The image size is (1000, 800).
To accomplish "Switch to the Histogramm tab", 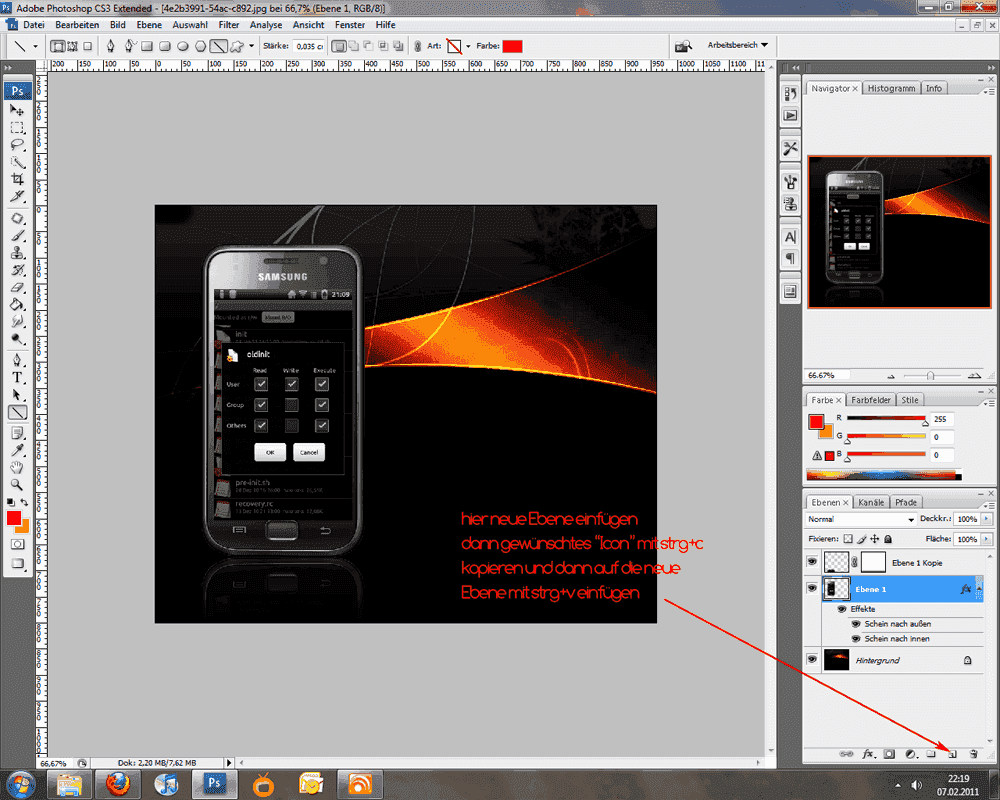I will [x=891, y=89].
